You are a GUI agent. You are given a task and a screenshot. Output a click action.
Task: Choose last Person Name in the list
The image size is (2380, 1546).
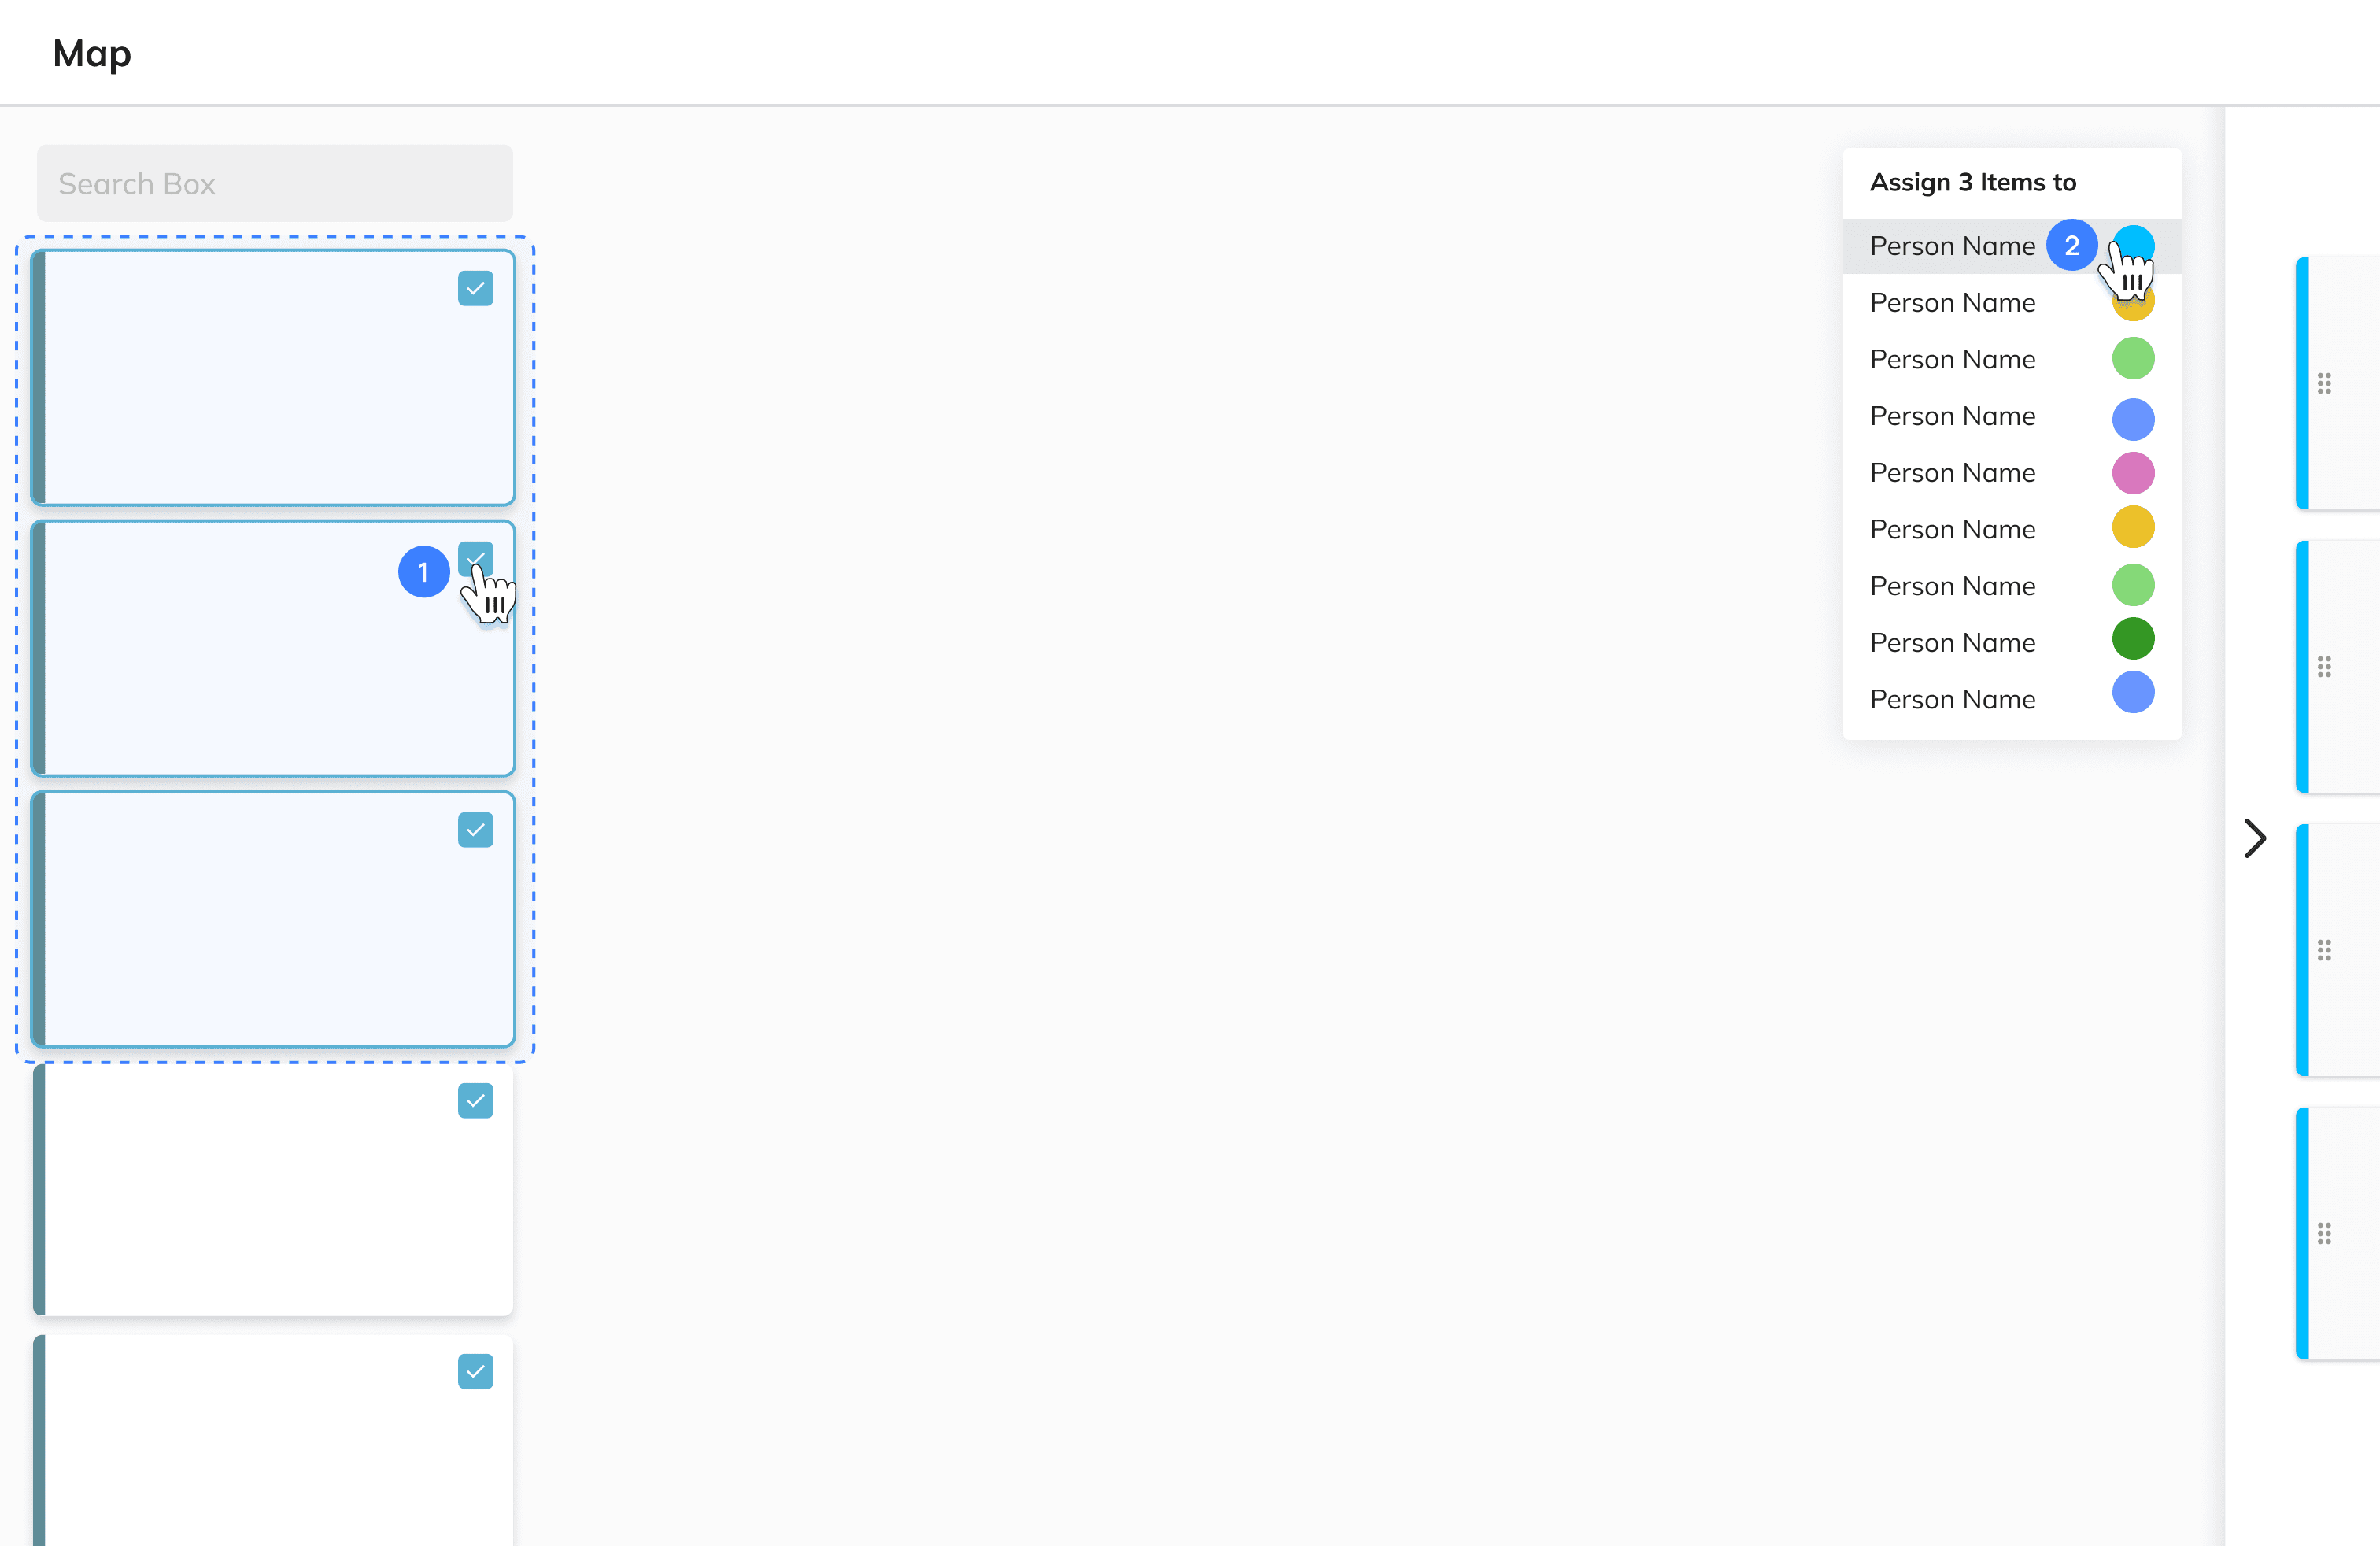[x=1951, y=699]
